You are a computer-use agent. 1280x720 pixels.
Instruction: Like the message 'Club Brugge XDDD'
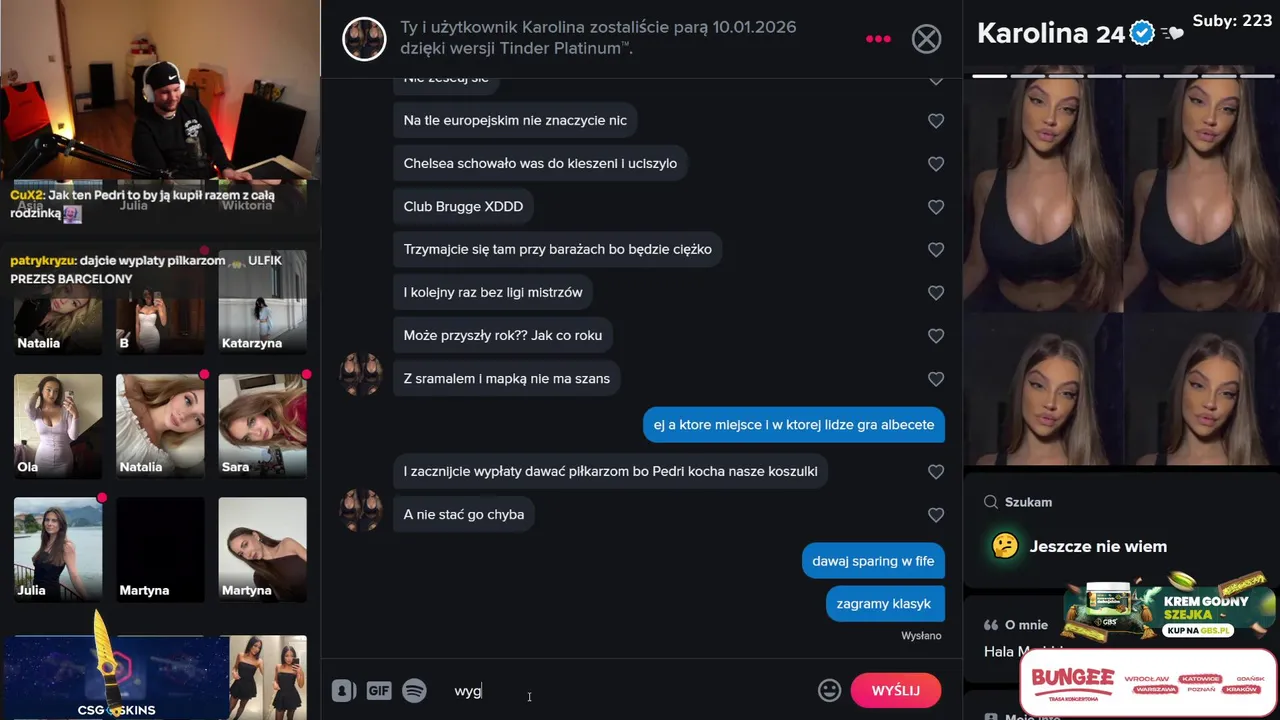point(936,207)
